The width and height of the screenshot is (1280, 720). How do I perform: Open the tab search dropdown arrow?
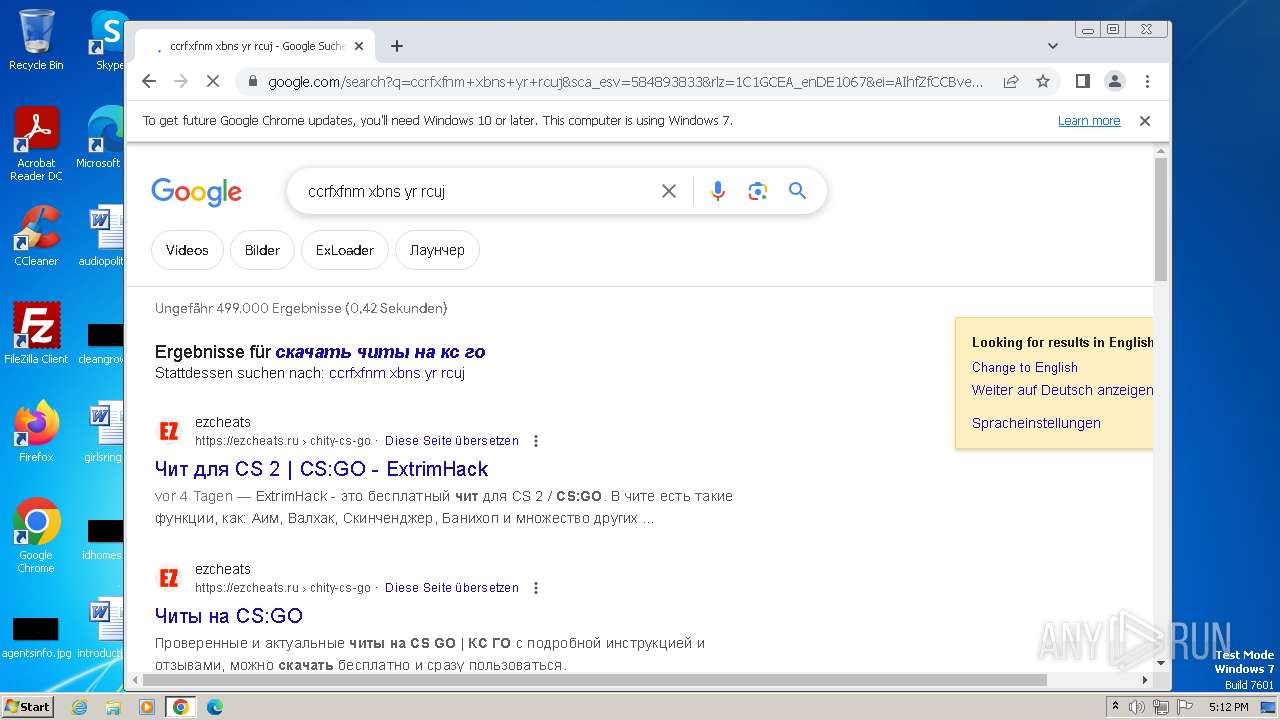[1053, 46]
